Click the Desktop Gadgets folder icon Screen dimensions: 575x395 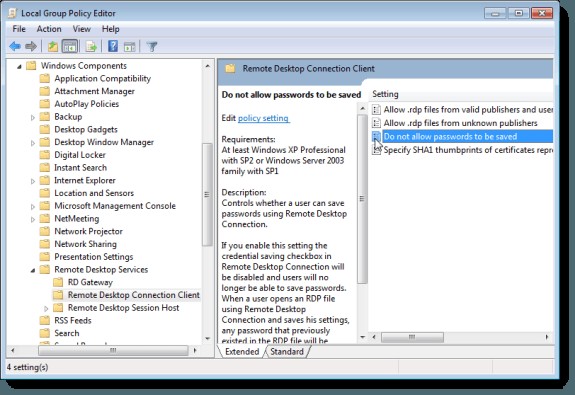[45, 129]
